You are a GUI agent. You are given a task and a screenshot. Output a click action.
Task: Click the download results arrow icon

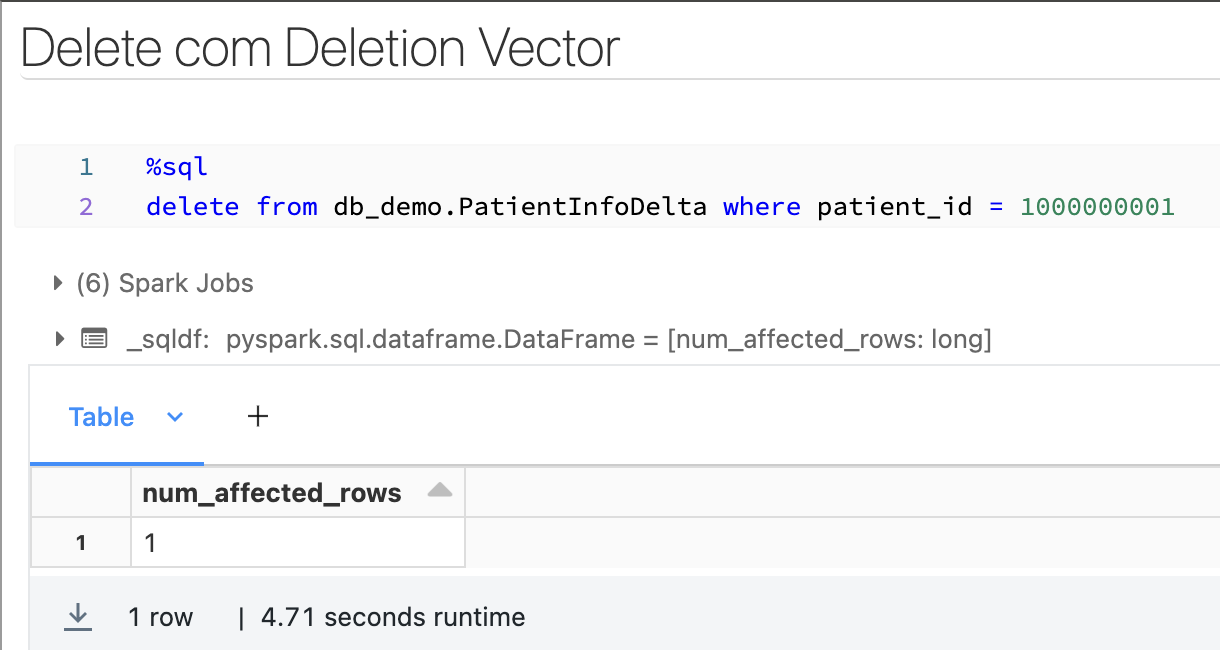tap(77, 617)
